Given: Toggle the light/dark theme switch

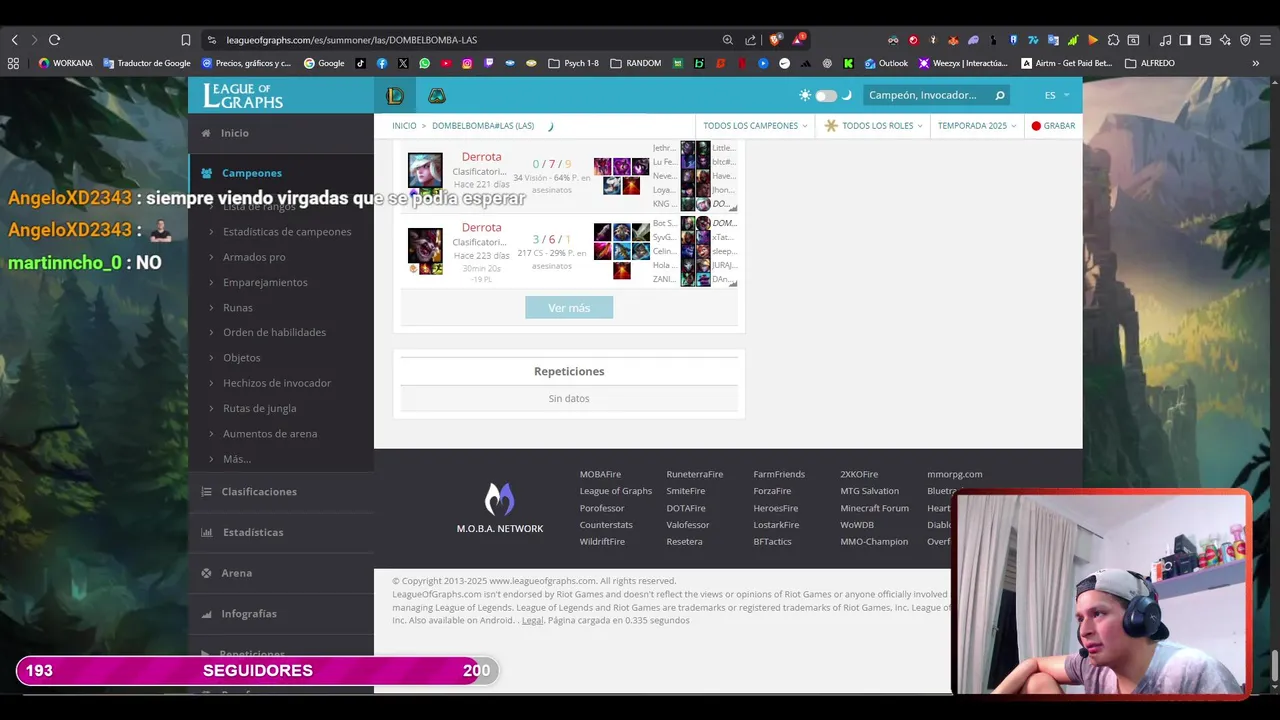Looking at the screenshot, I should pyautogui.click(x=826, y=96).
